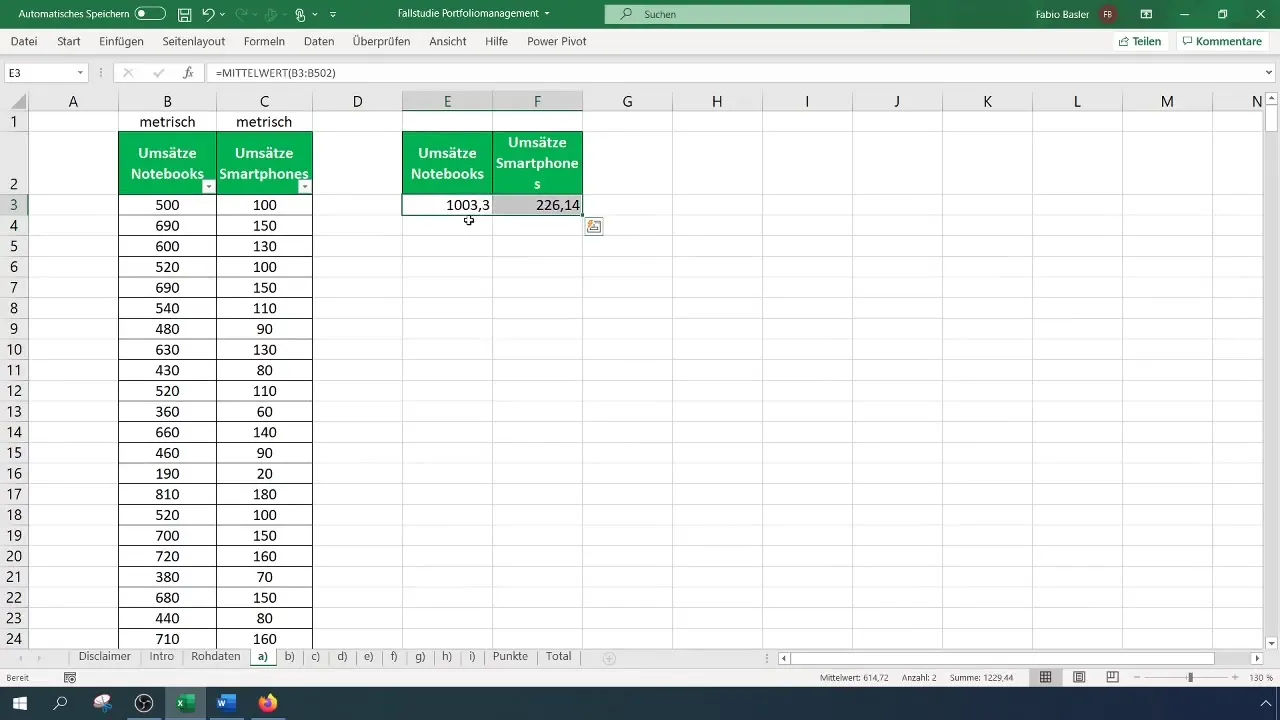Click the insert function fx icon
The height and width of the screenshot is (720, 1280).
(188, 73)
